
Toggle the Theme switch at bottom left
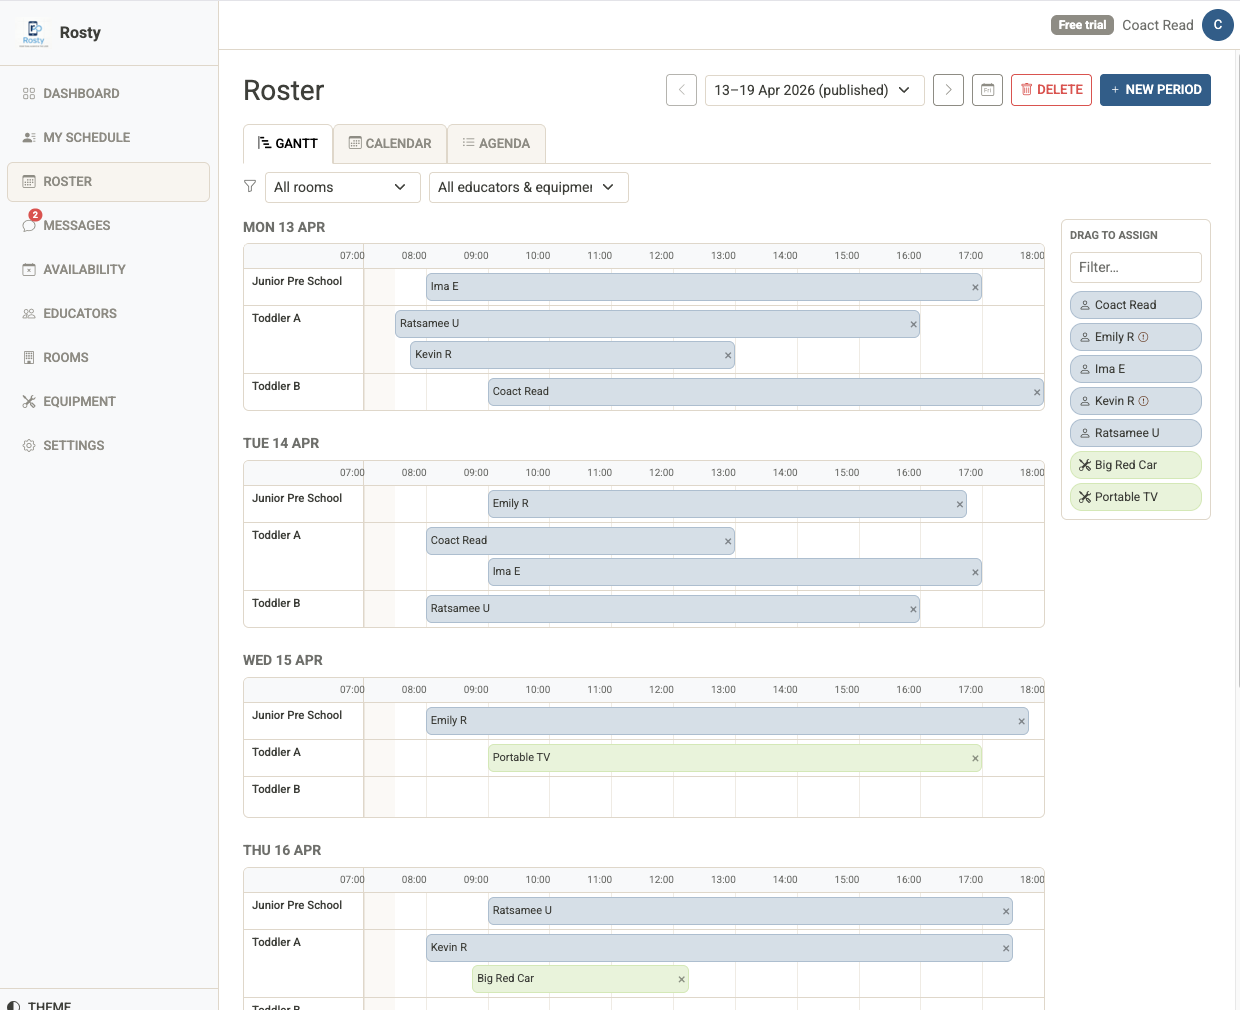pyautogui.click(x=47, y=1004)
